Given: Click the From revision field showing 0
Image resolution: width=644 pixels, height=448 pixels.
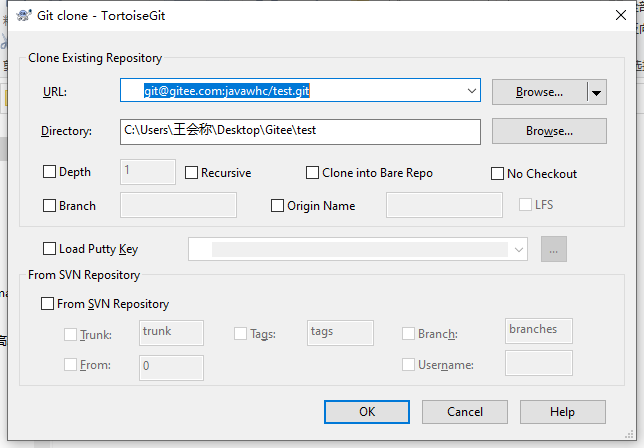Looking at the screenshot, I should (171, 368).
